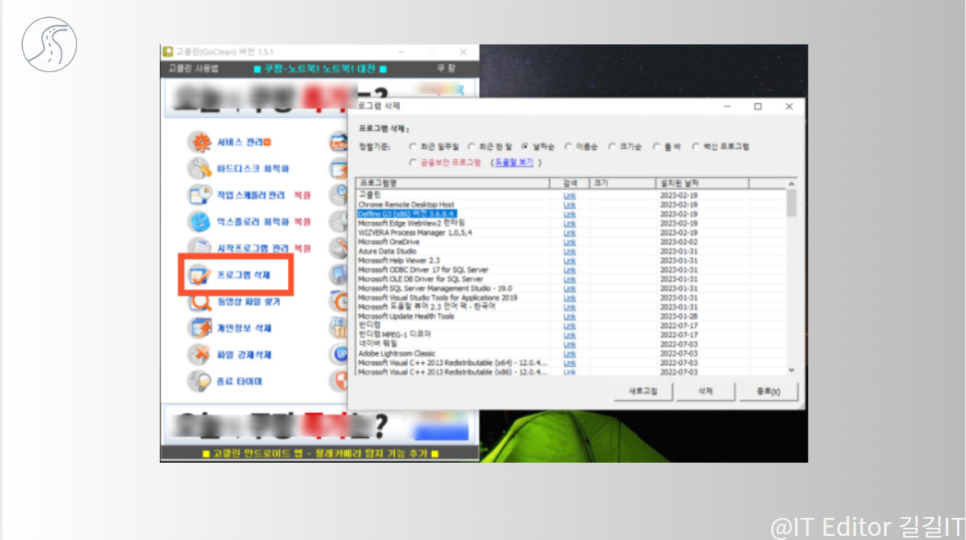This screenshot has height=540, width=966.
Task: Open Link for Microsoft OneDrive row
Action: tap(569, 242)
